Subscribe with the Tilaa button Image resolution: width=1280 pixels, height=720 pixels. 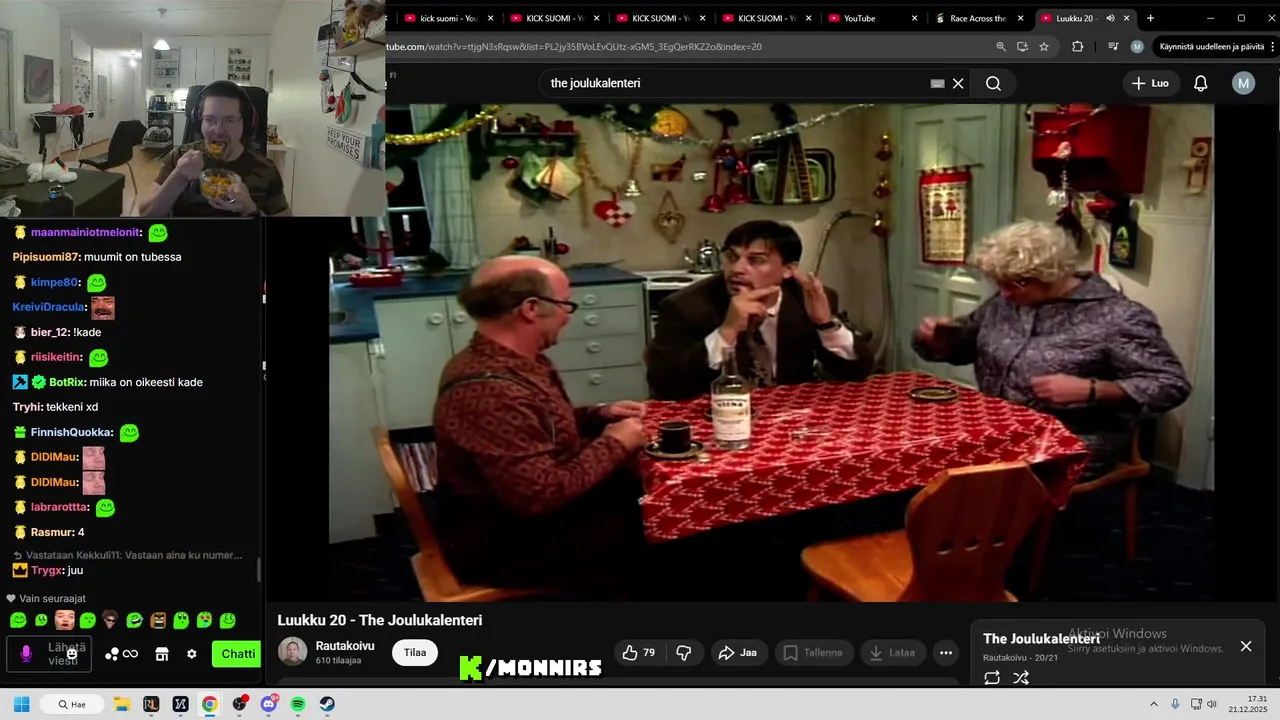(x=415, y=652)
